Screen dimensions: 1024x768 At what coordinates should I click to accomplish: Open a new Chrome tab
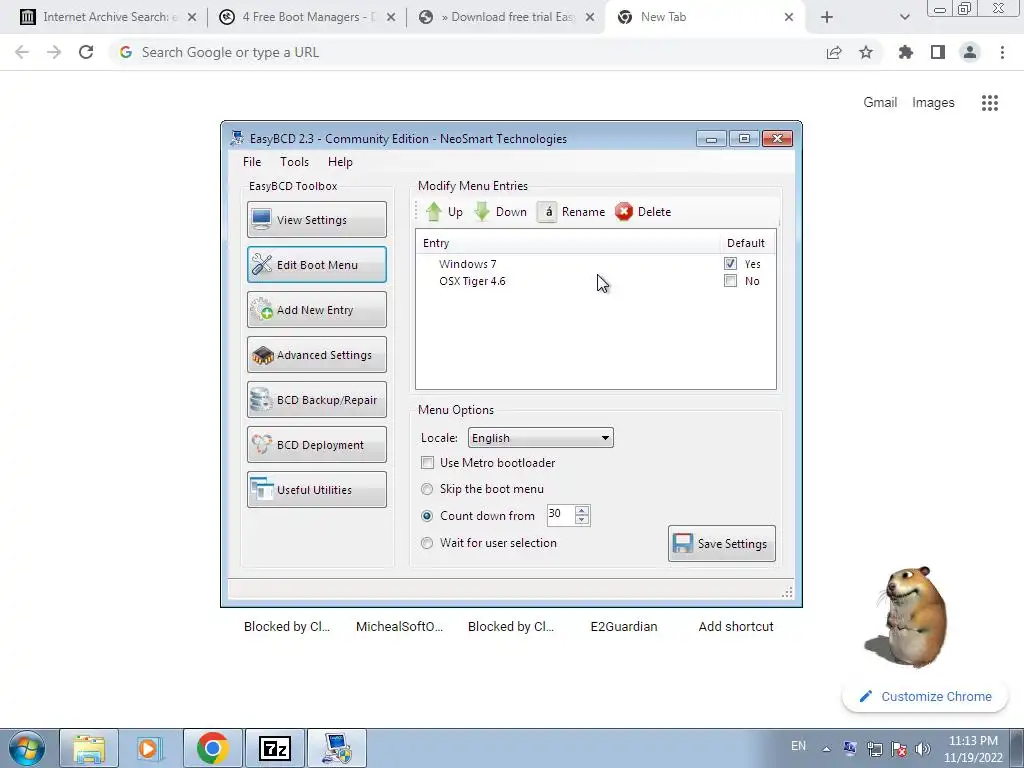click(x=827, y=17)
